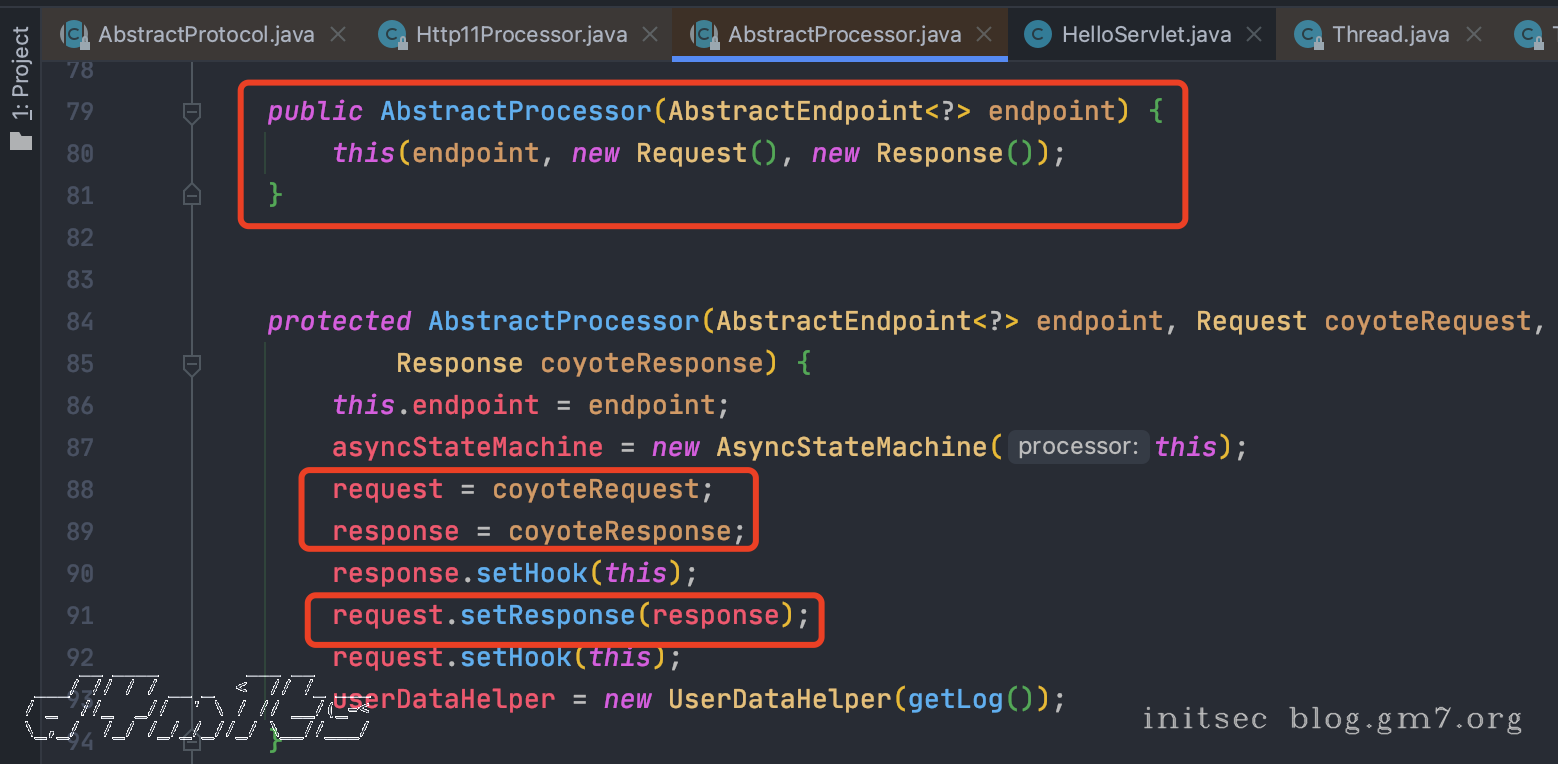The width and height of the screenshot is (1558, 764).
Task: Click the fold end marker on line 81
Action: [192, 195]
